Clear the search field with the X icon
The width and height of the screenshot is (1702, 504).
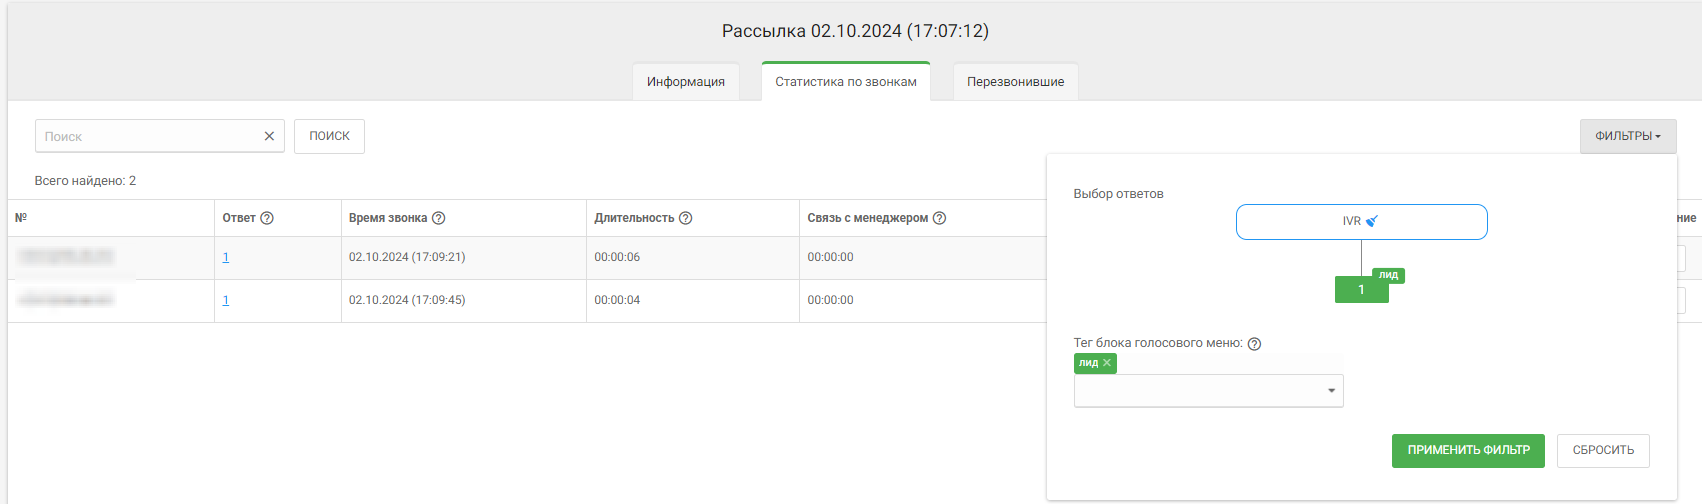click(269, 136)
